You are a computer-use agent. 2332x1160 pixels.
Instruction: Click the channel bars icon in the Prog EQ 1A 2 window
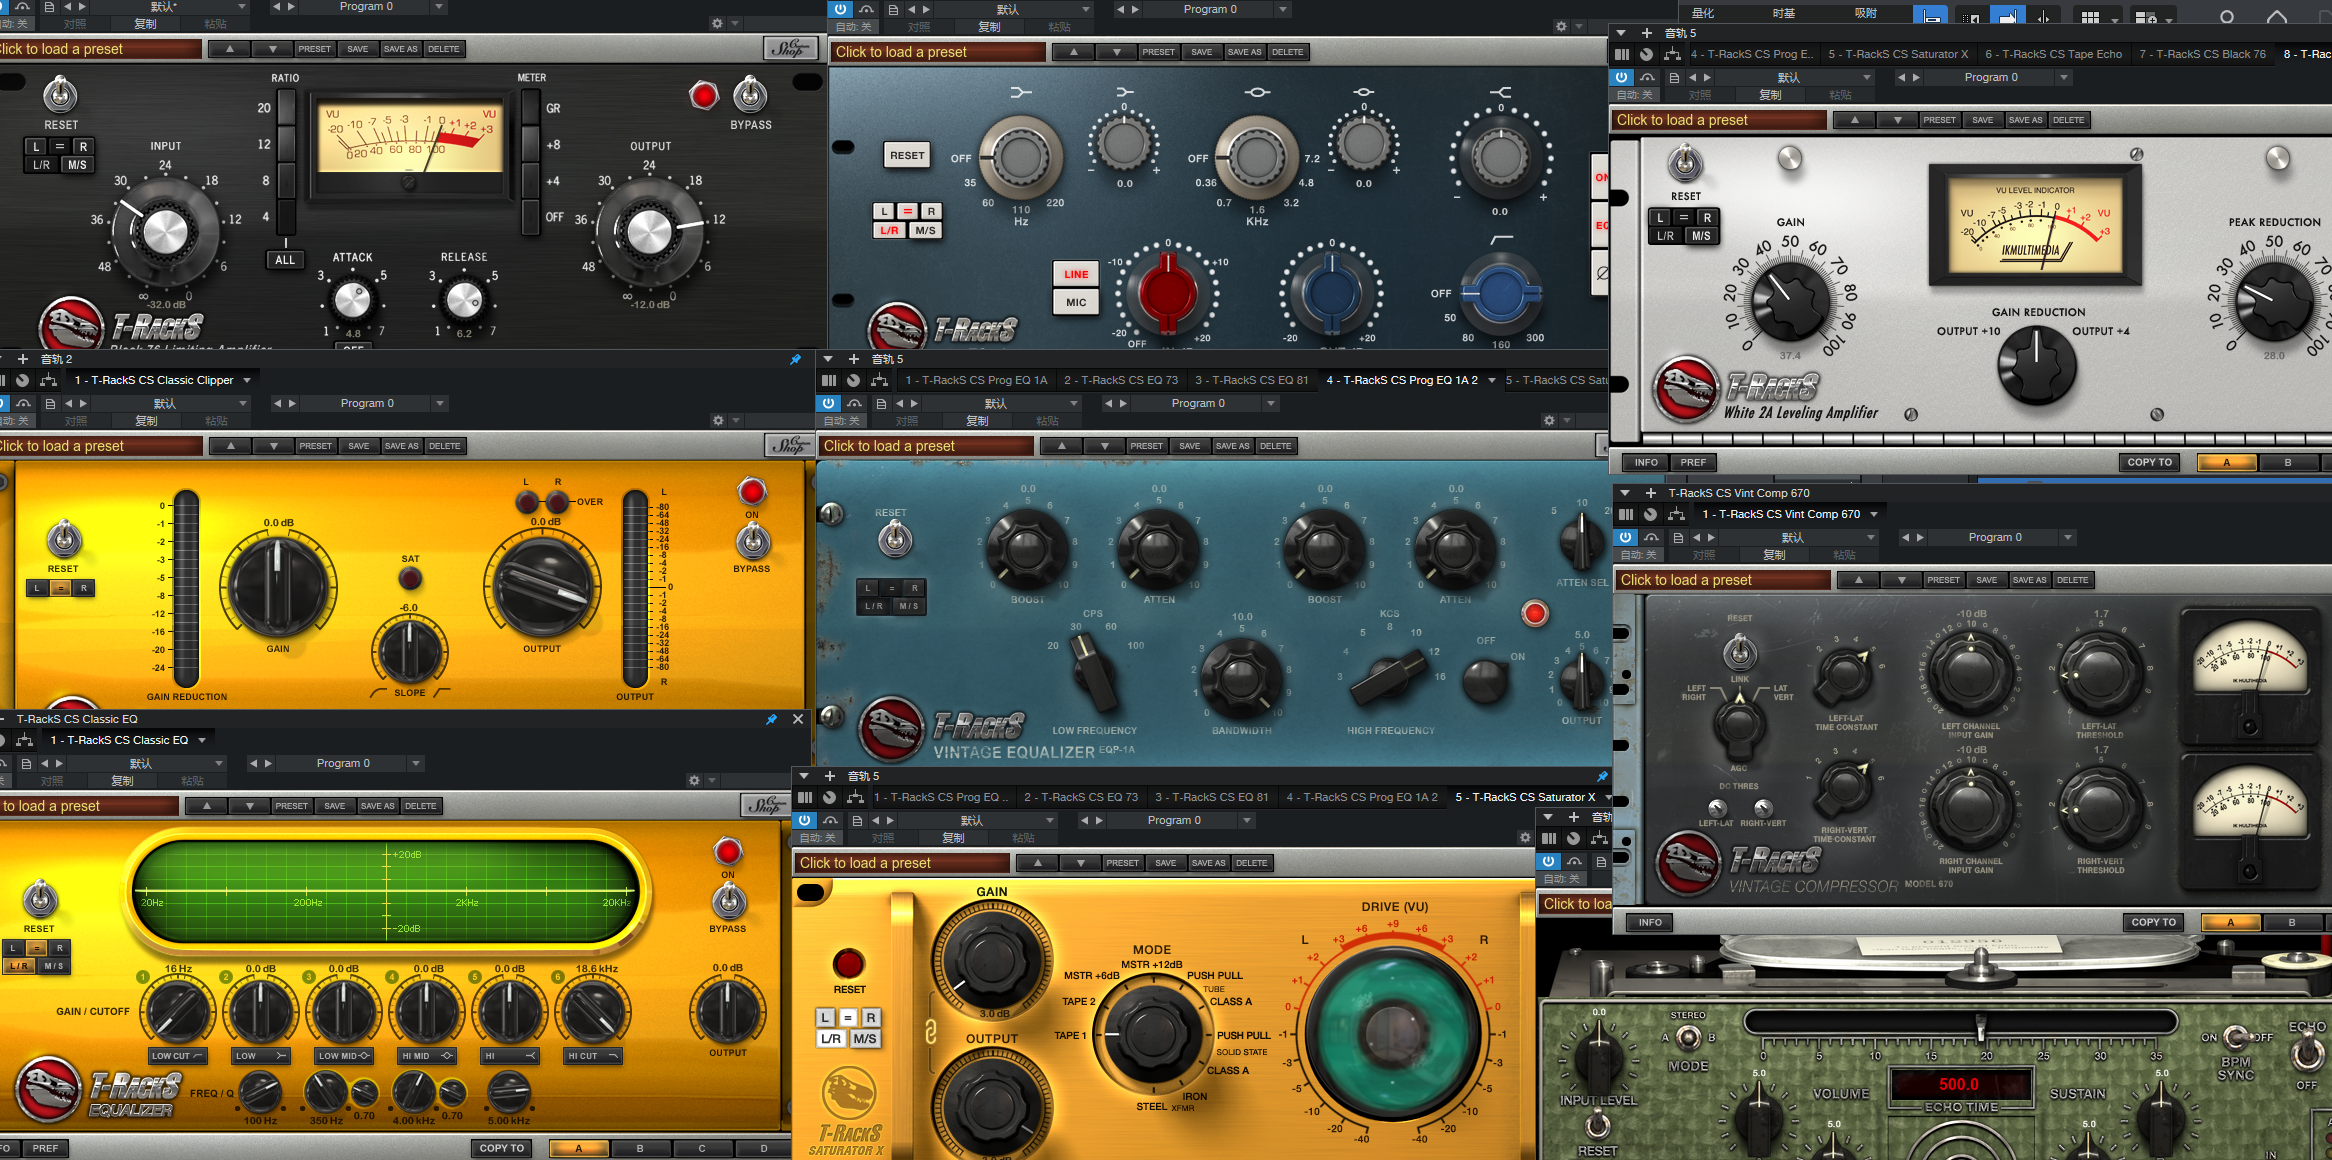[828, 380]
